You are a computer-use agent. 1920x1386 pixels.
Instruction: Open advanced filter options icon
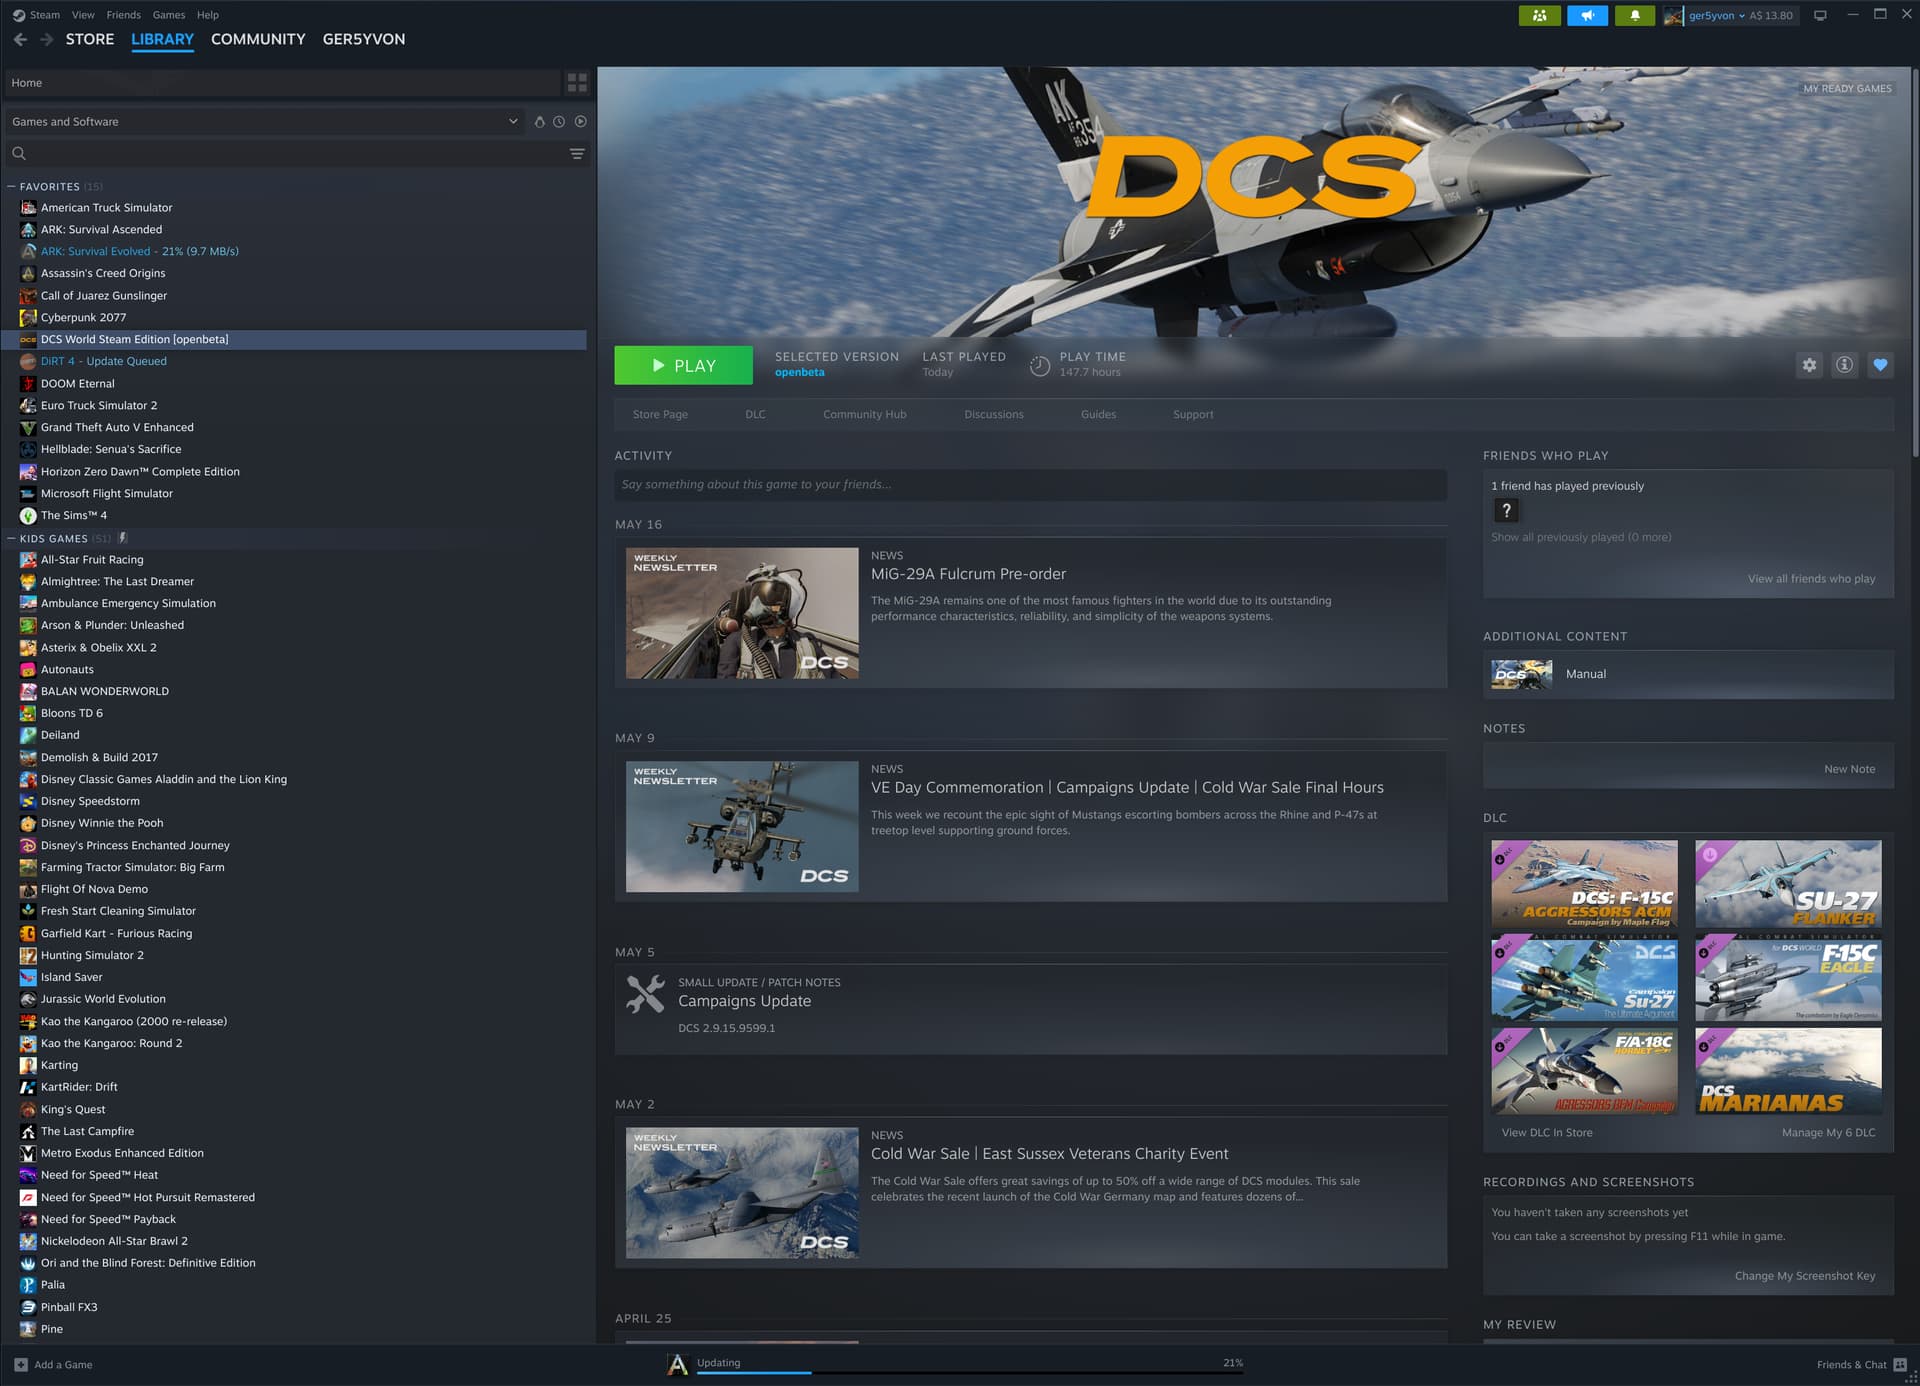[x=577, y=154]
